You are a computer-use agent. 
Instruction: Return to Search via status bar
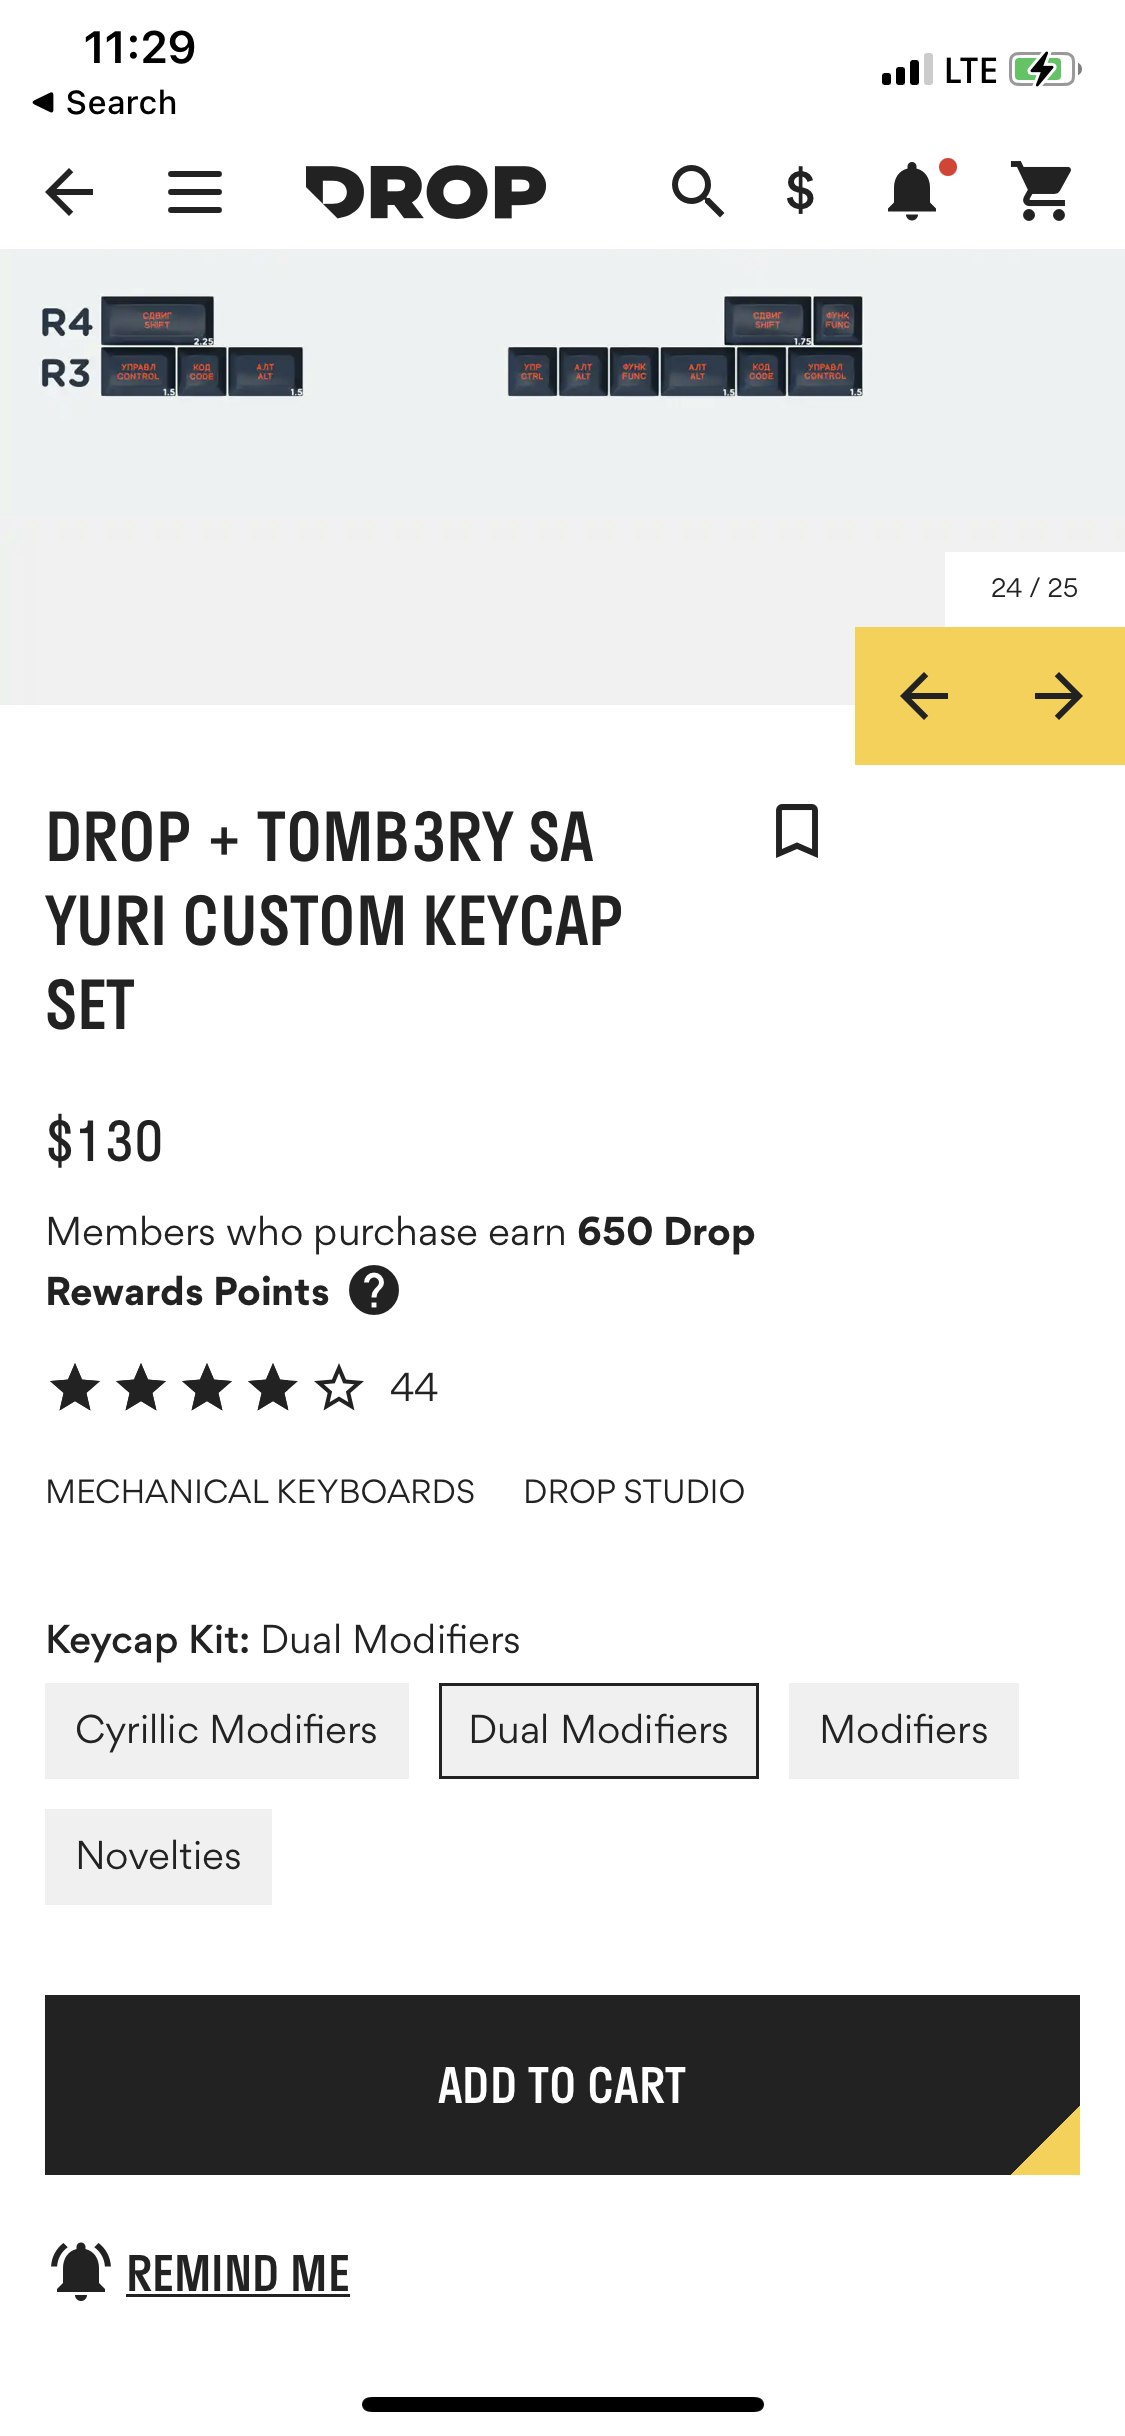click(104, 102)
